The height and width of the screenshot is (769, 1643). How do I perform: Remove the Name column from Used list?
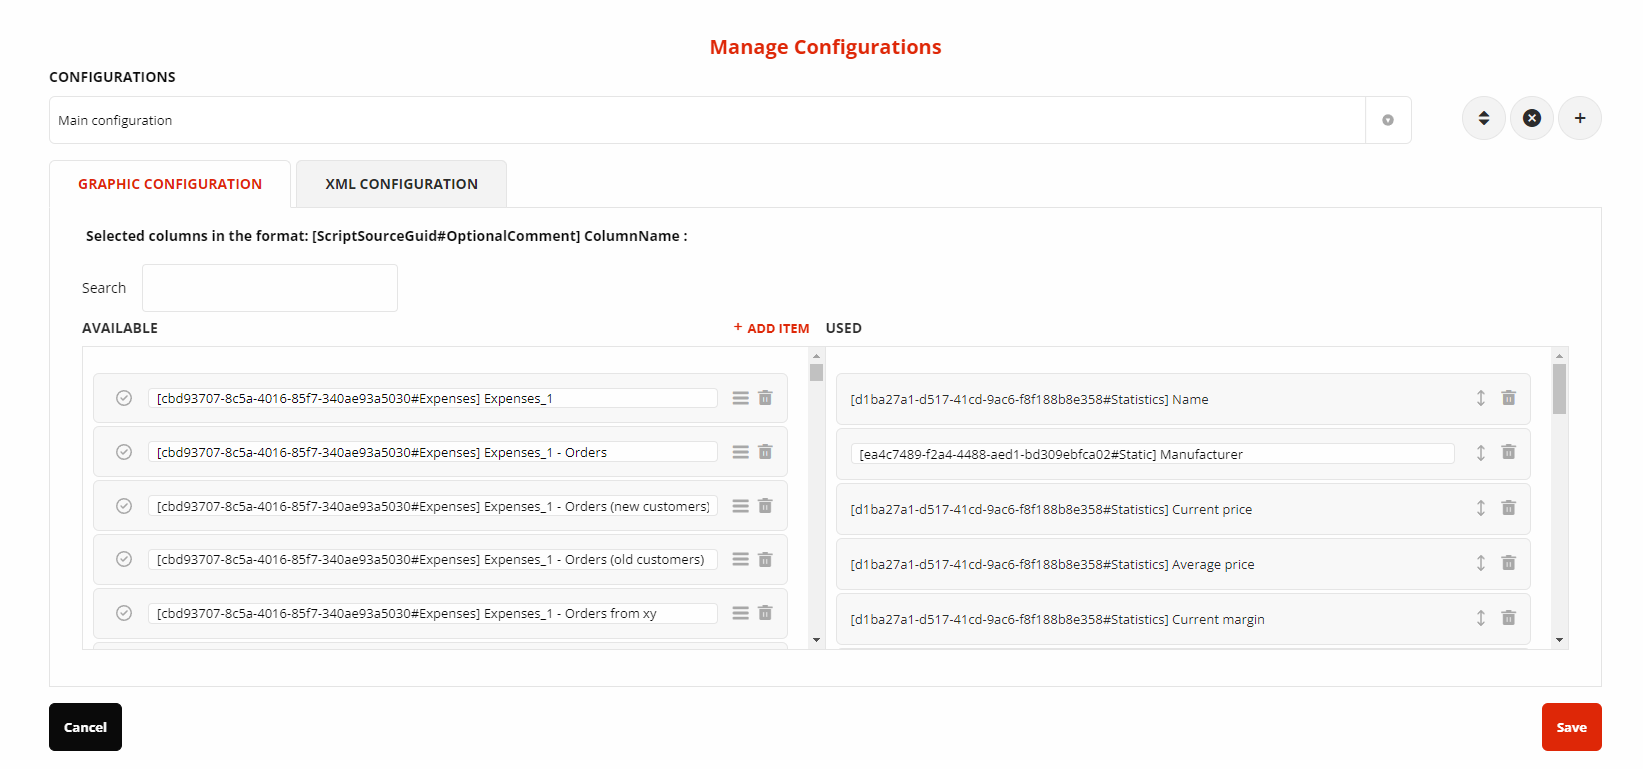pyautogui.click(x=1508, y=398)
